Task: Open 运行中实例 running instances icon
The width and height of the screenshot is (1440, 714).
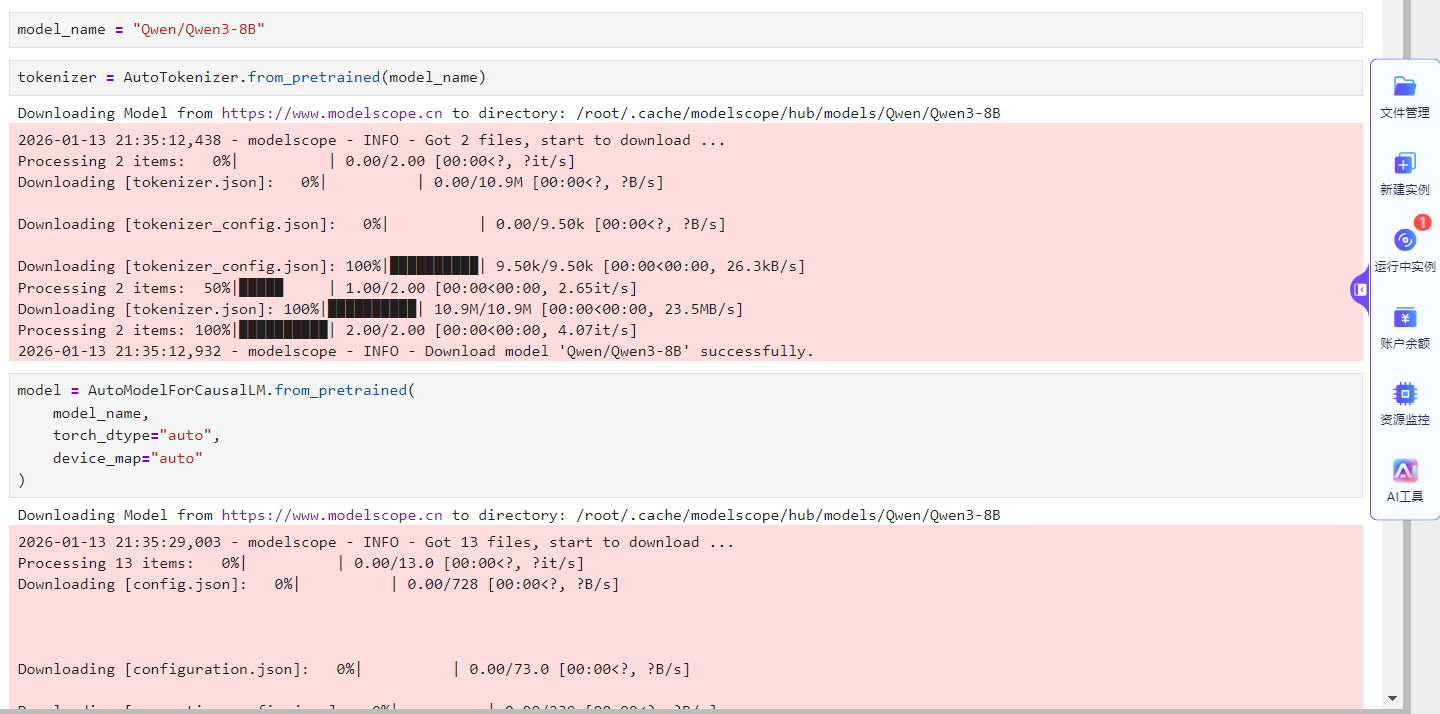Action: point(1405,240)
